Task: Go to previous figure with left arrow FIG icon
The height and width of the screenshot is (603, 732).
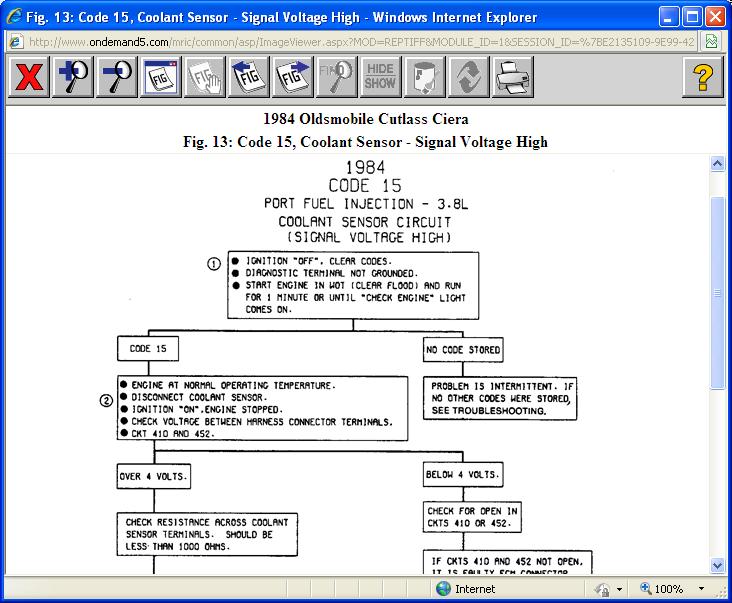Action: (248, 77)
